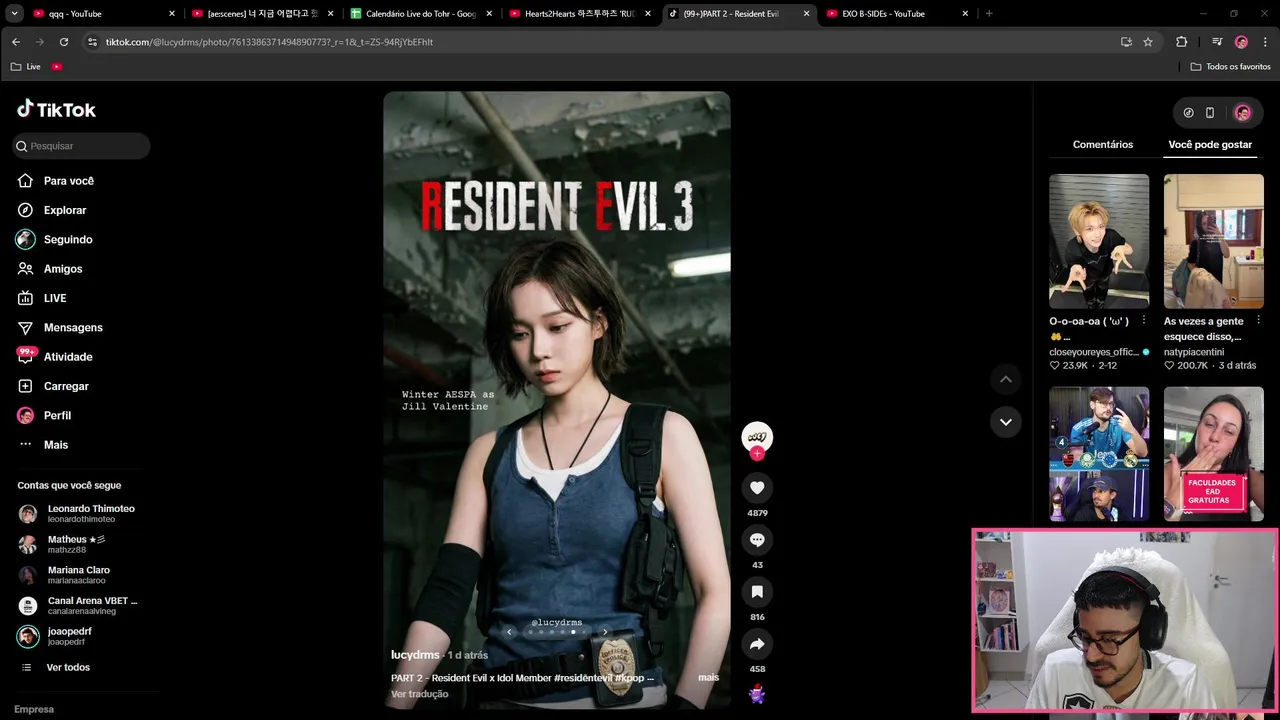Screen dimensions: 1280x720
Task: Go to previous video with up chevron
Action: pyautogui.click(x=1006, y=379)
